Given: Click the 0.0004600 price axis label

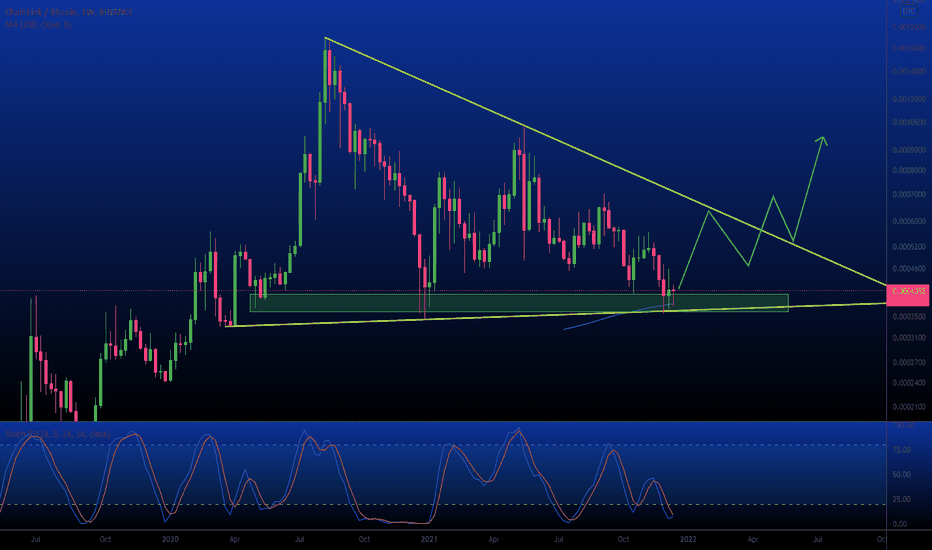Looking at the screenshot, I should pyautogui.click(x=909, y=269).
